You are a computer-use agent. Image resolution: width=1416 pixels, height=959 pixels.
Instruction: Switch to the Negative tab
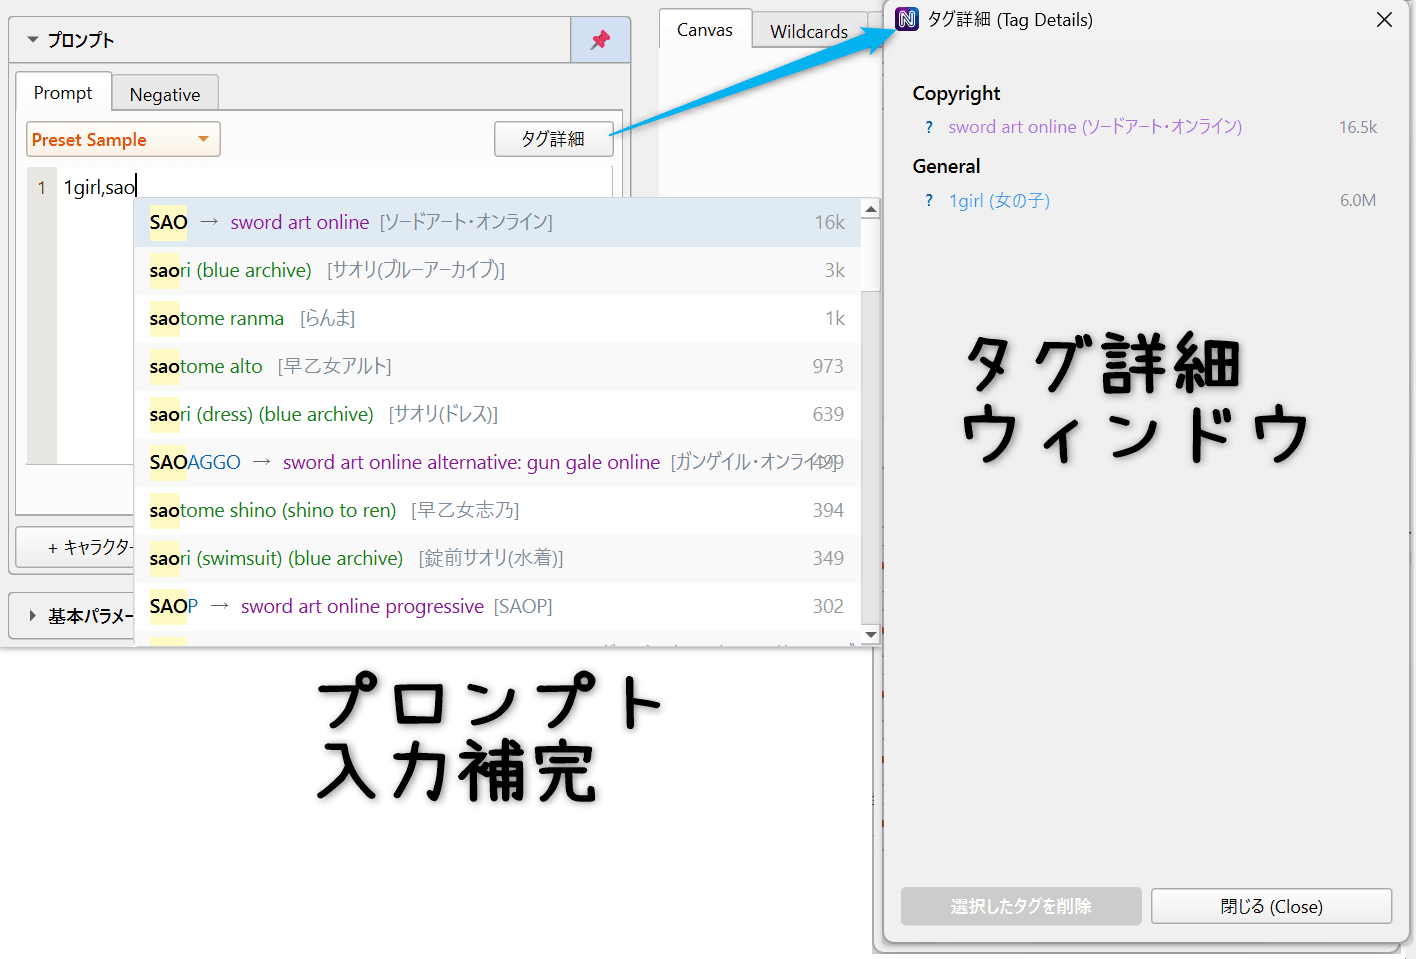click(164, 93)
